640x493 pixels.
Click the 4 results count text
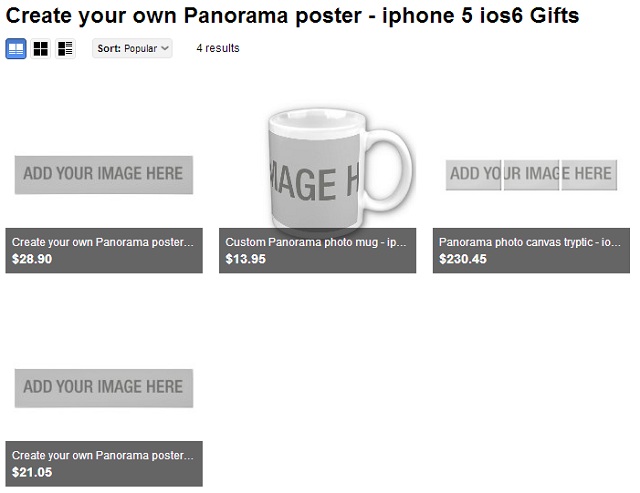coord(218,48)
